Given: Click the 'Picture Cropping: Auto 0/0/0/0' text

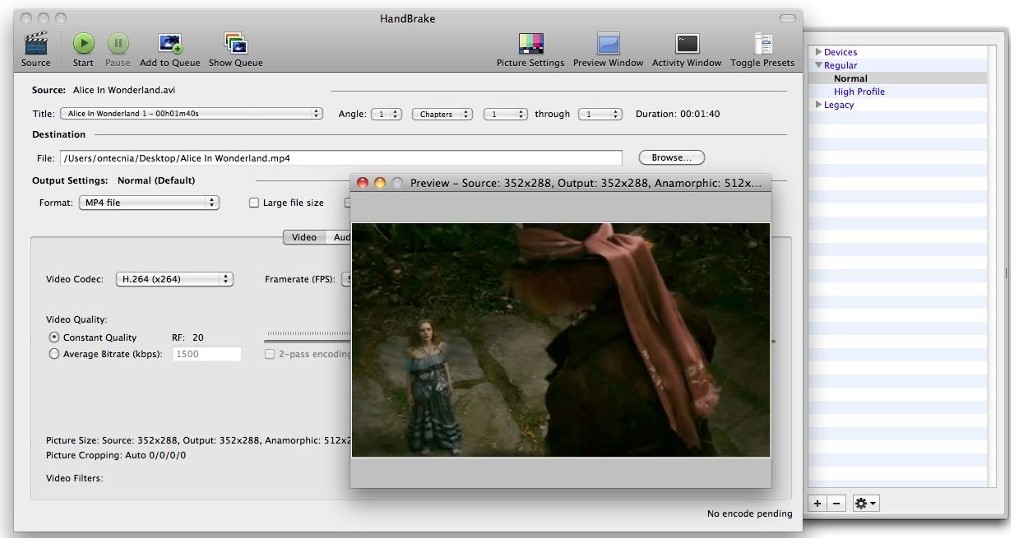Looking at the screenshot, I should coord(116,455).
